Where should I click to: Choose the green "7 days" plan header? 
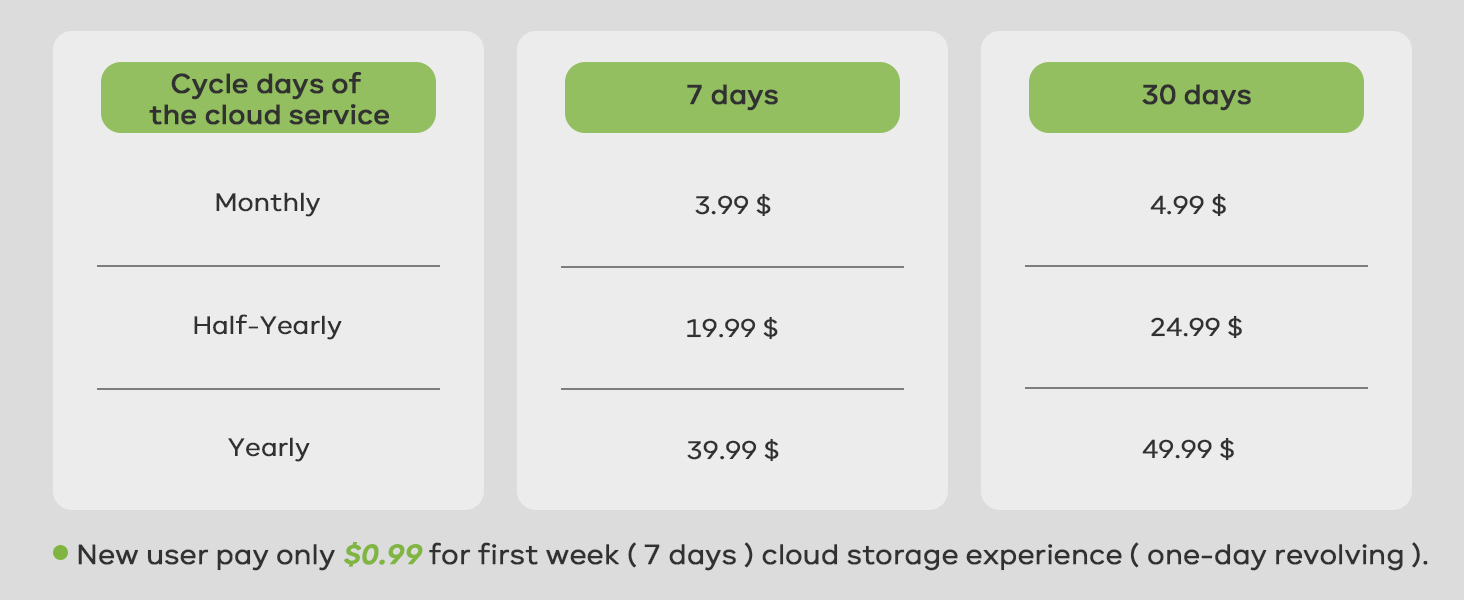coord(732,97)
